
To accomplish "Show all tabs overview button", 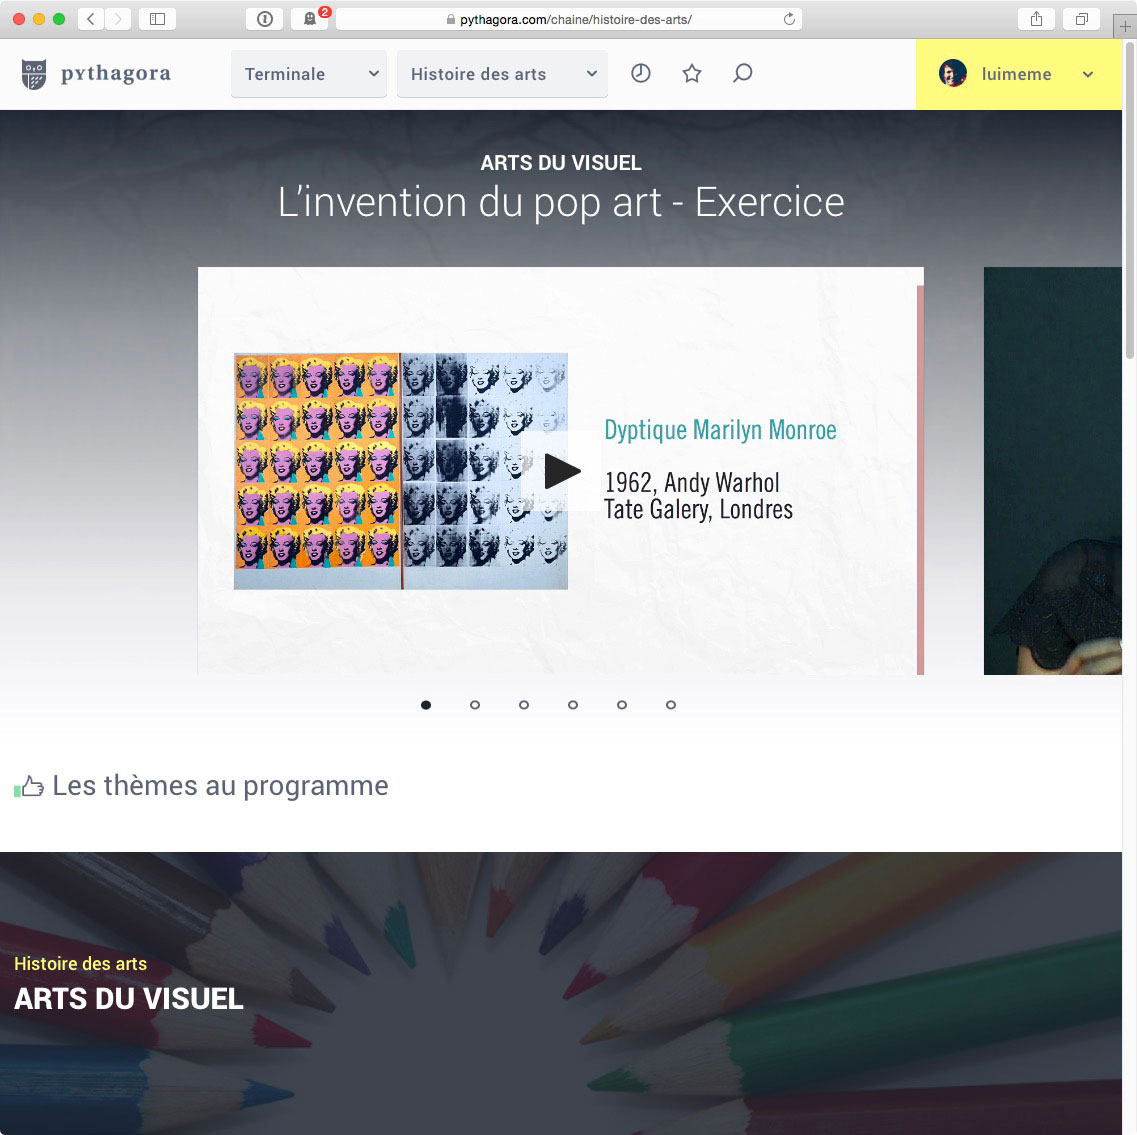I will [x=1081, y=19].
